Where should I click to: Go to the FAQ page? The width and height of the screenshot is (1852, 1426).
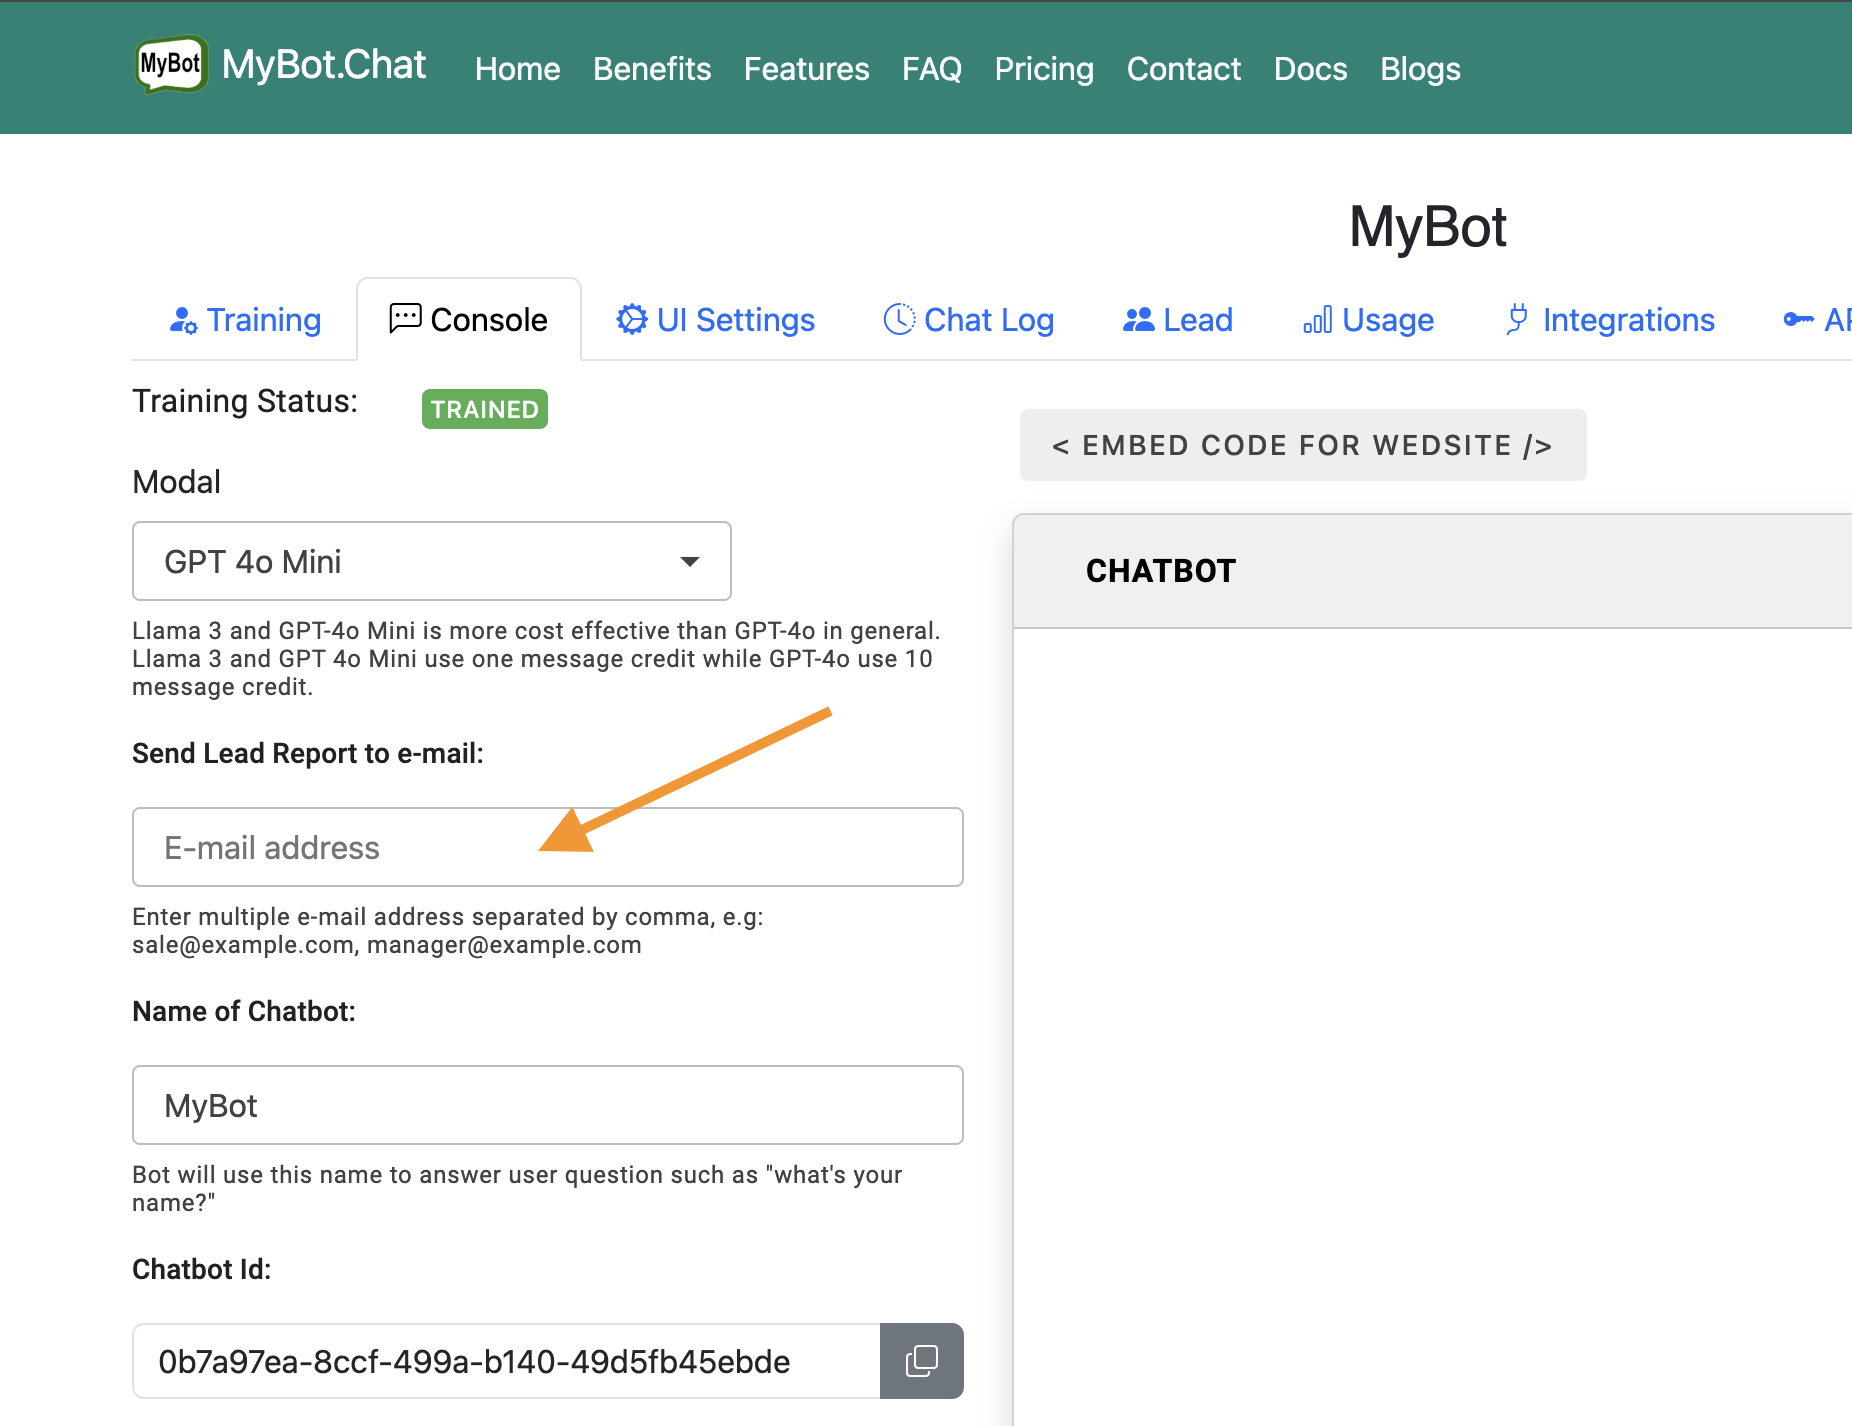(x=931, y=69)
